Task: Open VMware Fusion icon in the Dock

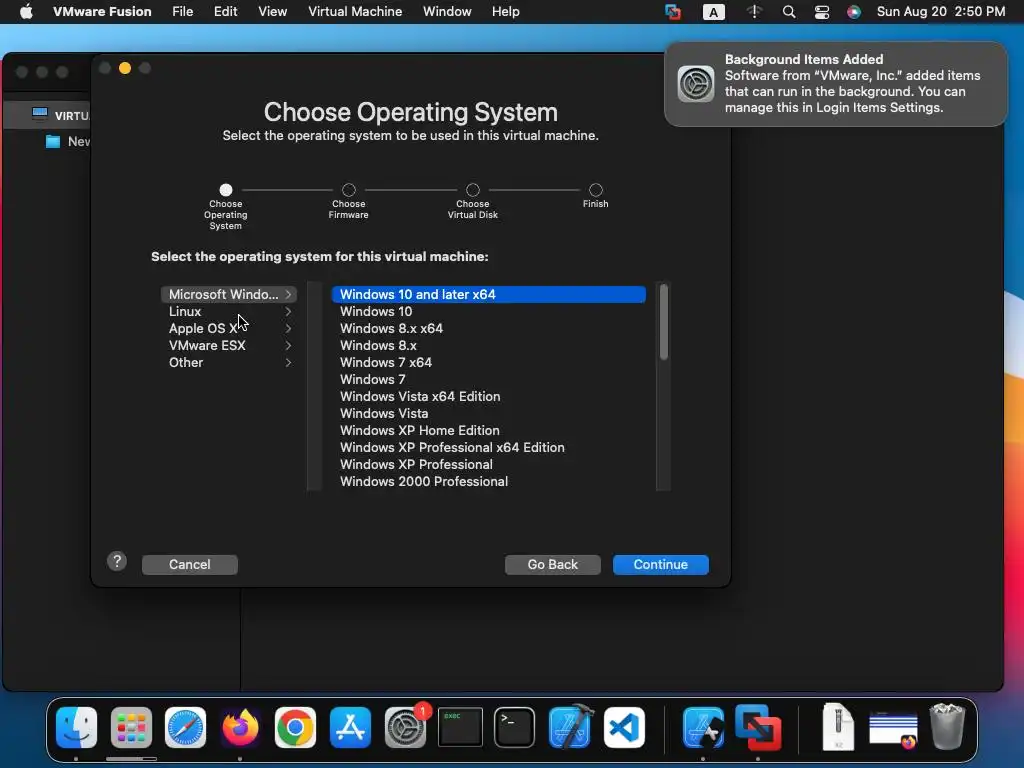Action: (x=758, y=727)
